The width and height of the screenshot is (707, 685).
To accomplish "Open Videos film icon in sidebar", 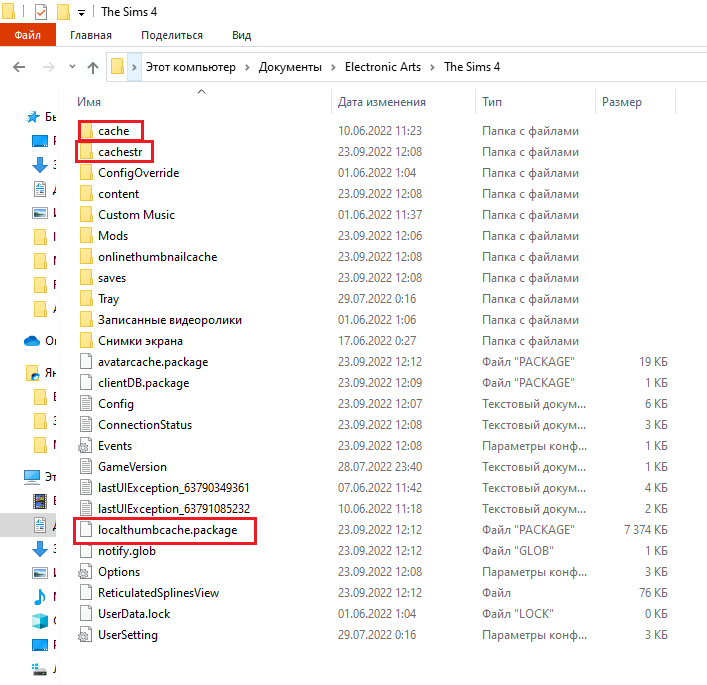I will [x=40, y=501].
